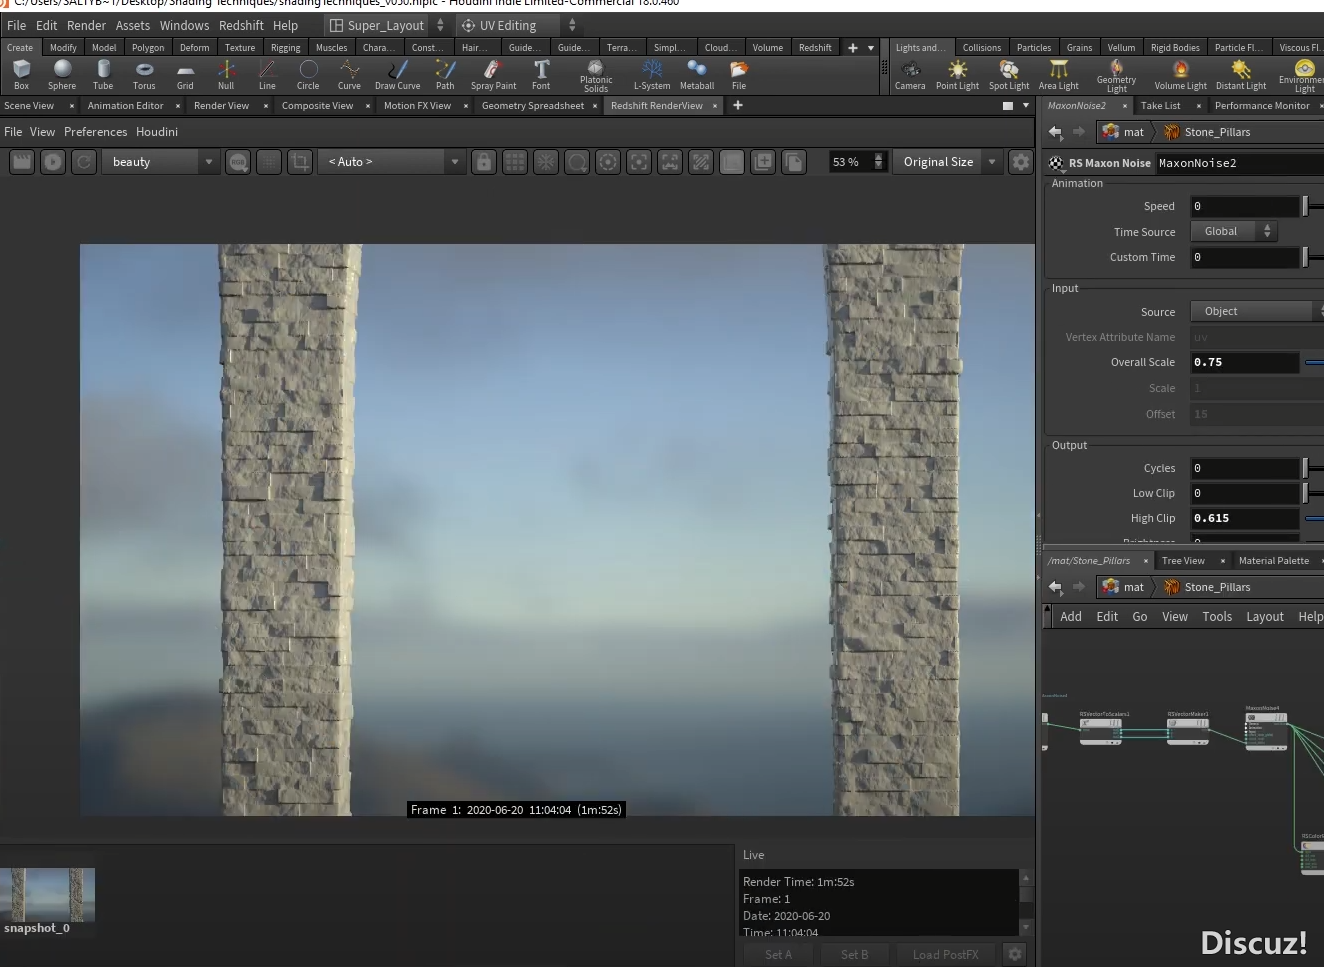Add a Distant Light

point(1241,75)
